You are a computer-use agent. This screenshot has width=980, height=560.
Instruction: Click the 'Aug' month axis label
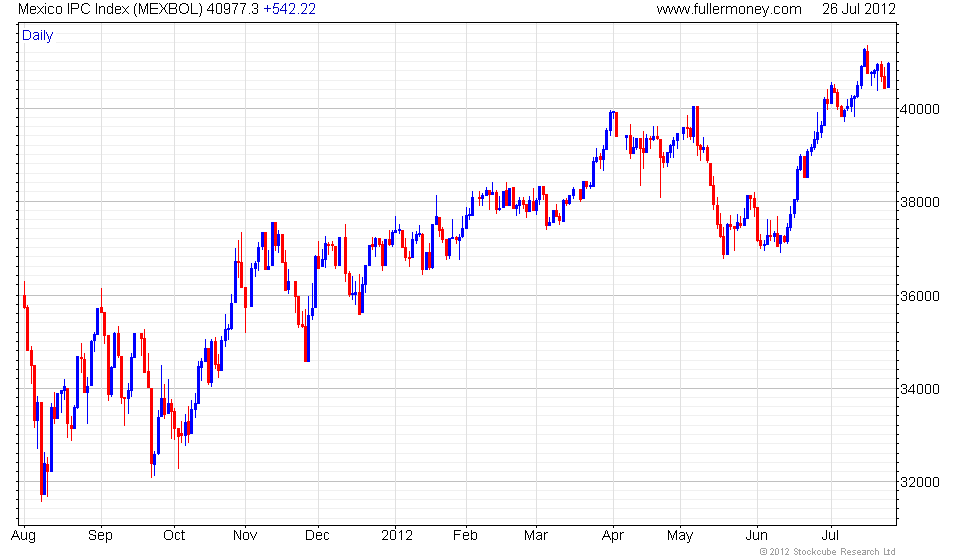[24, 536]
